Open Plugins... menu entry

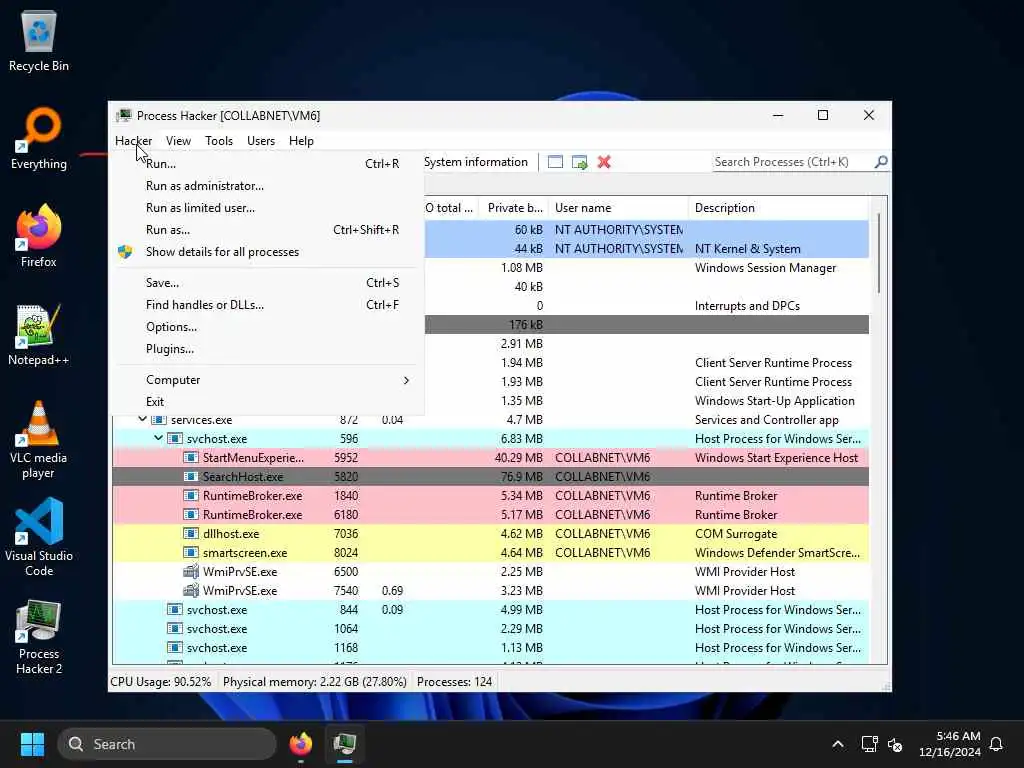tap(268, 349)
